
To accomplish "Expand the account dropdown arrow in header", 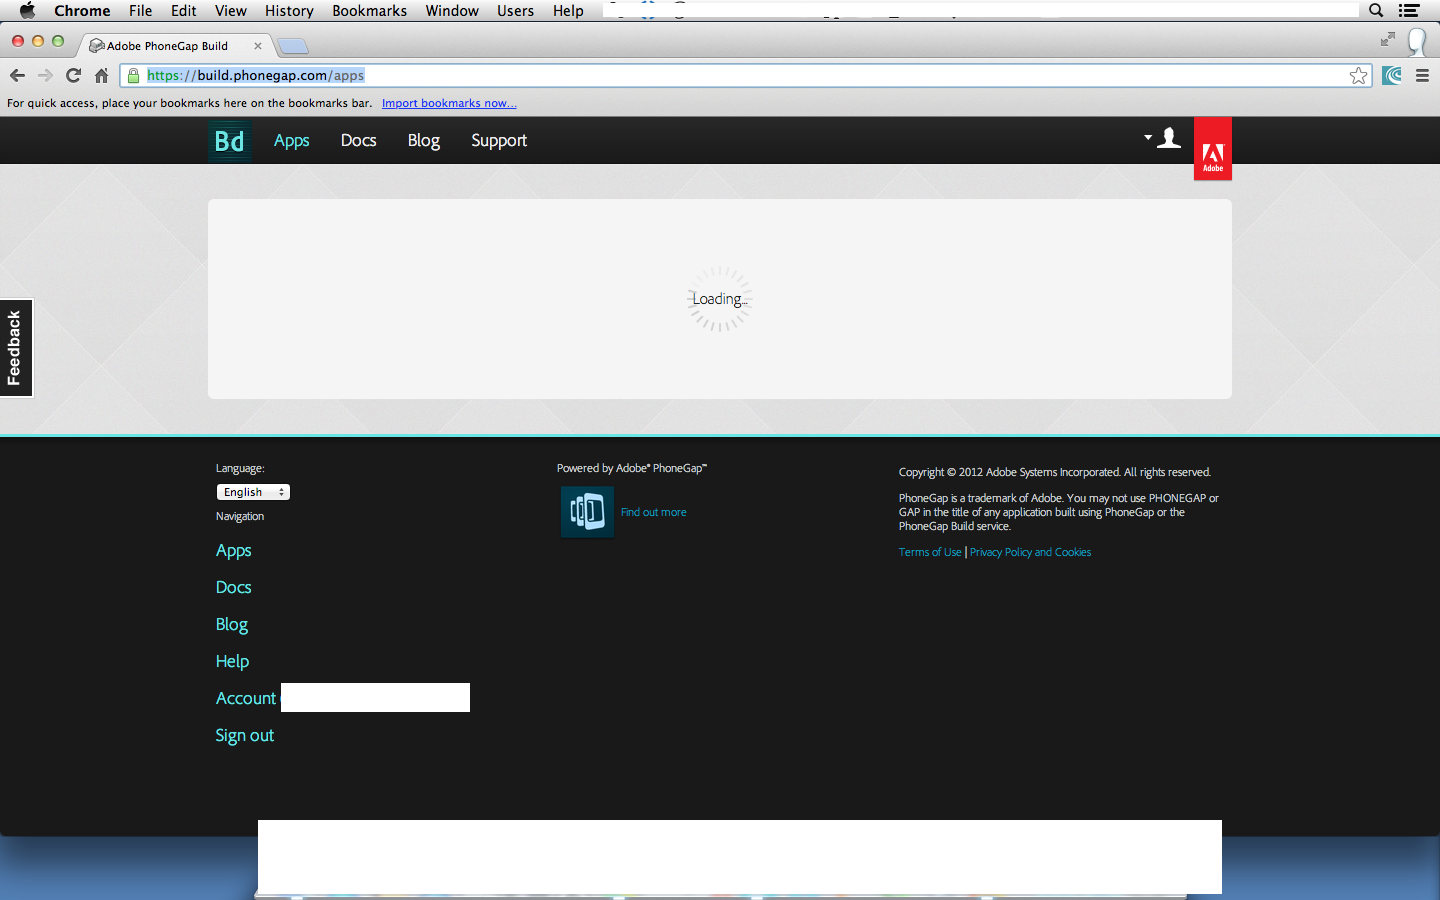I will click(x=1148, y=137).
